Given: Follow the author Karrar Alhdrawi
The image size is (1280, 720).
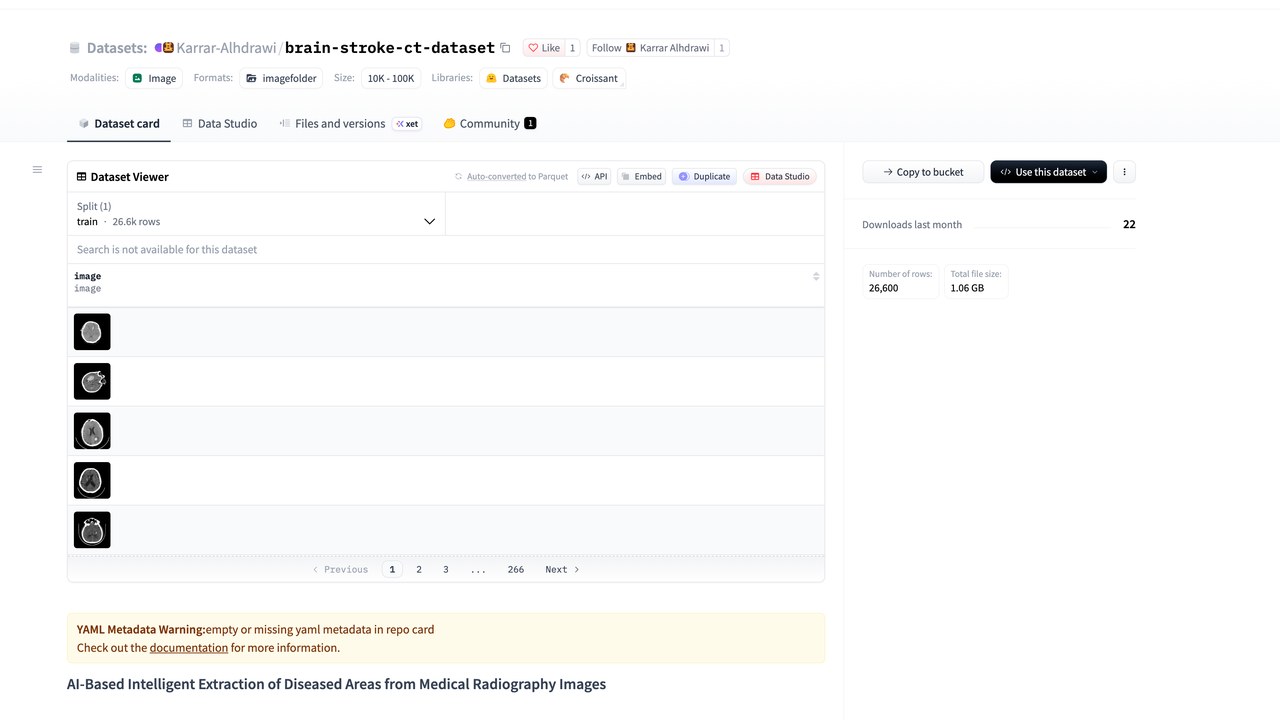Looking at the screenshot, I should [x=649, y=48].
